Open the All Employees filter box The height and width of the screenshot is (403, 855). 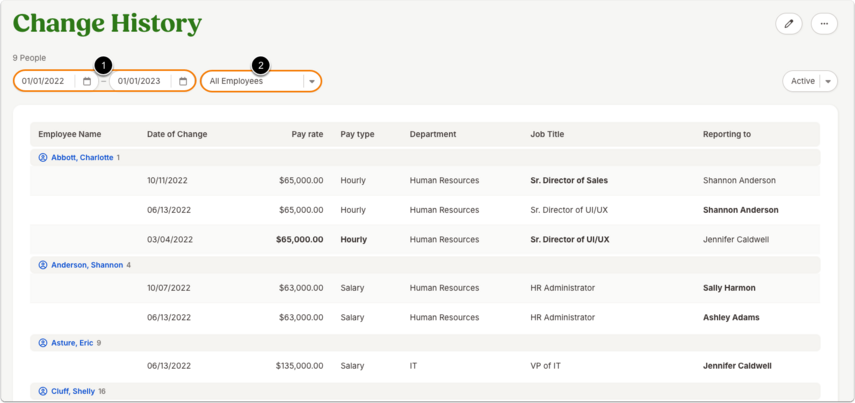(261, 81)
